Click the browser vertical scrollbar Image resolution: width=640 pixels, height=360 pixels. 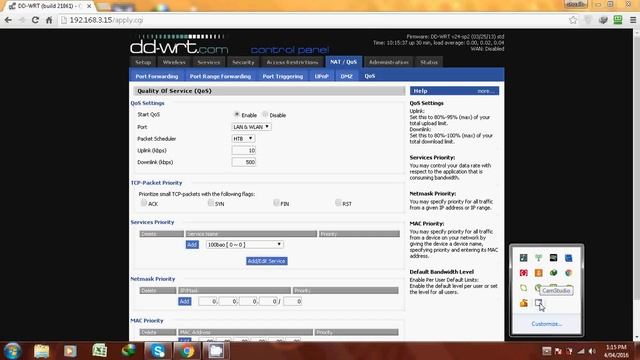pyautogui.click(x=636, y=184)
